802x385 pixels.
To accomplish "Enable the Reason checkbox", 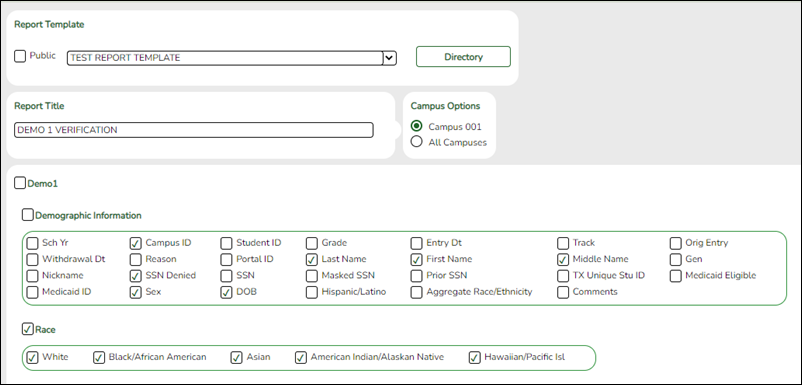I will click(x=136, y=259).
